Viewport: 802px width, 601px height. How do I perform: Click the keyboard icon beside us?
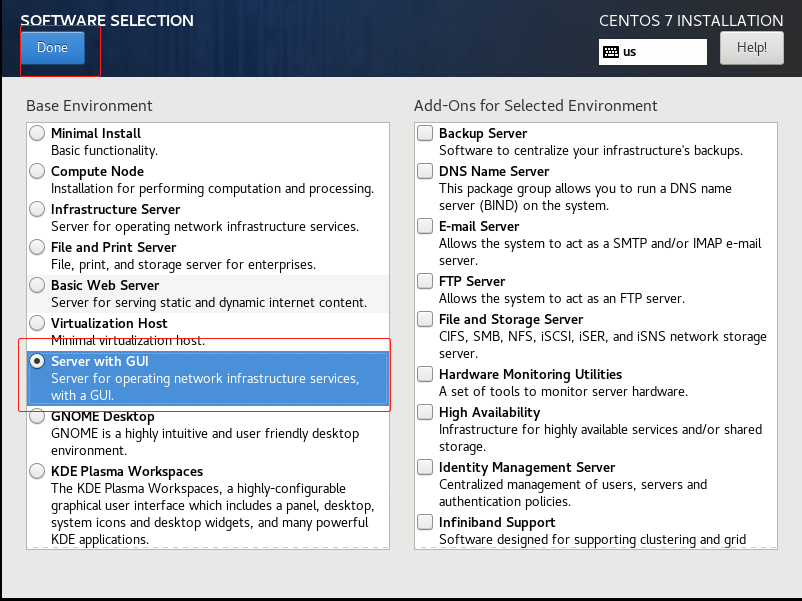611,52
